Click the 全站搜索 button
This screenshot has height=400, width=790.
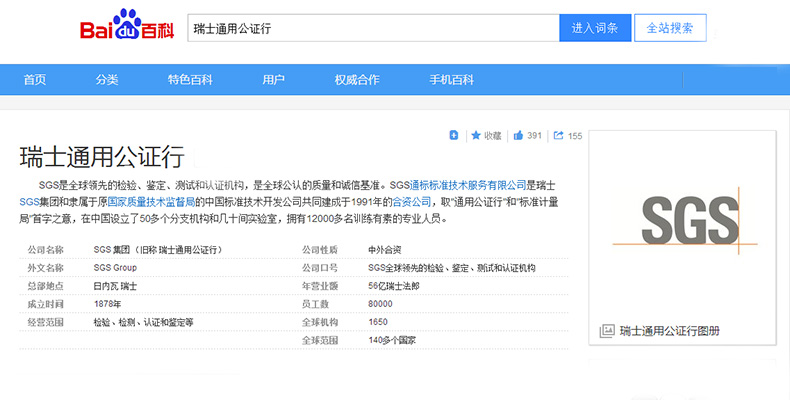coord(670,28)
